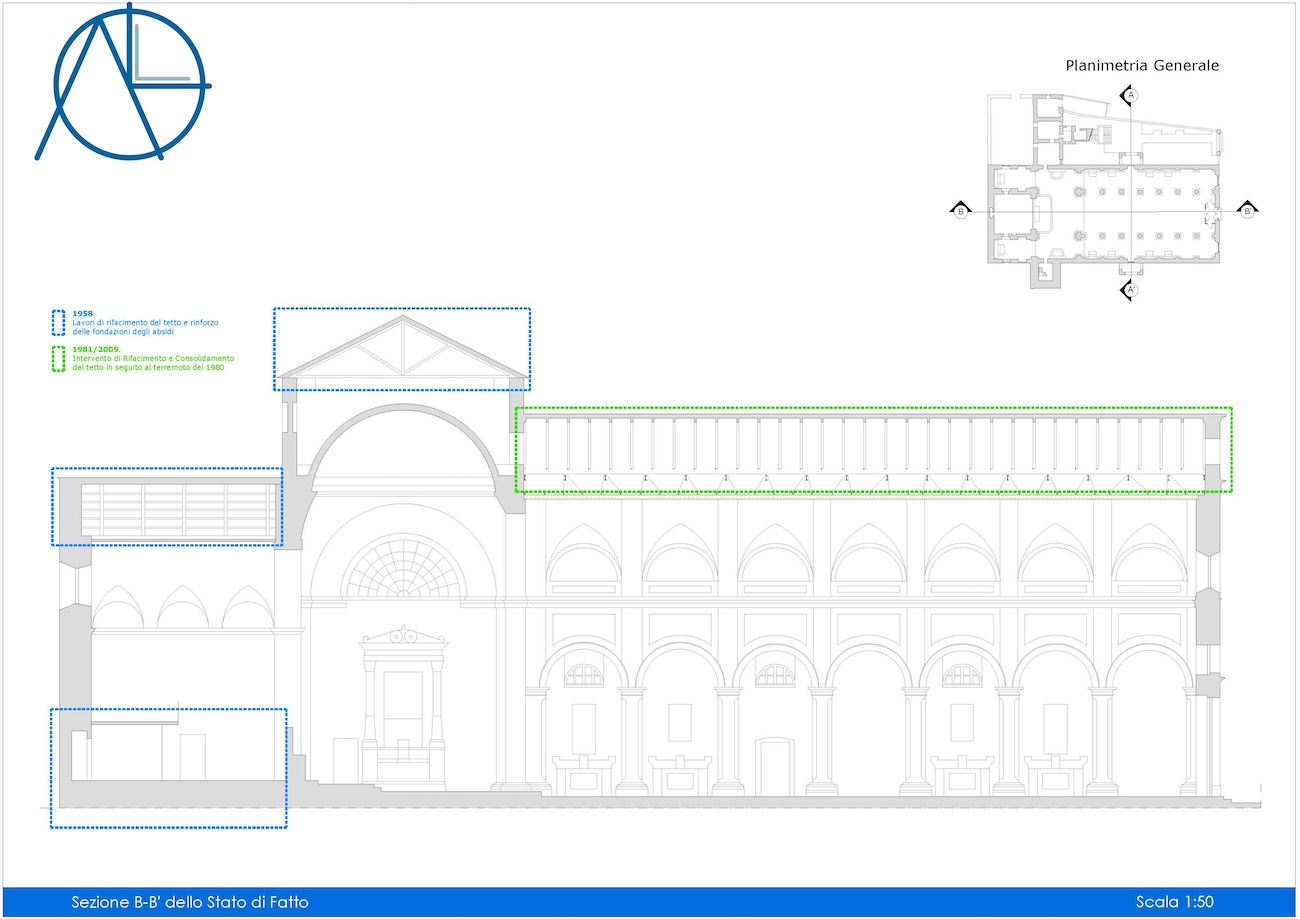1300x919 pixels.
Task: Select the "1958." legend heading
Action: (x=82, y=314)
